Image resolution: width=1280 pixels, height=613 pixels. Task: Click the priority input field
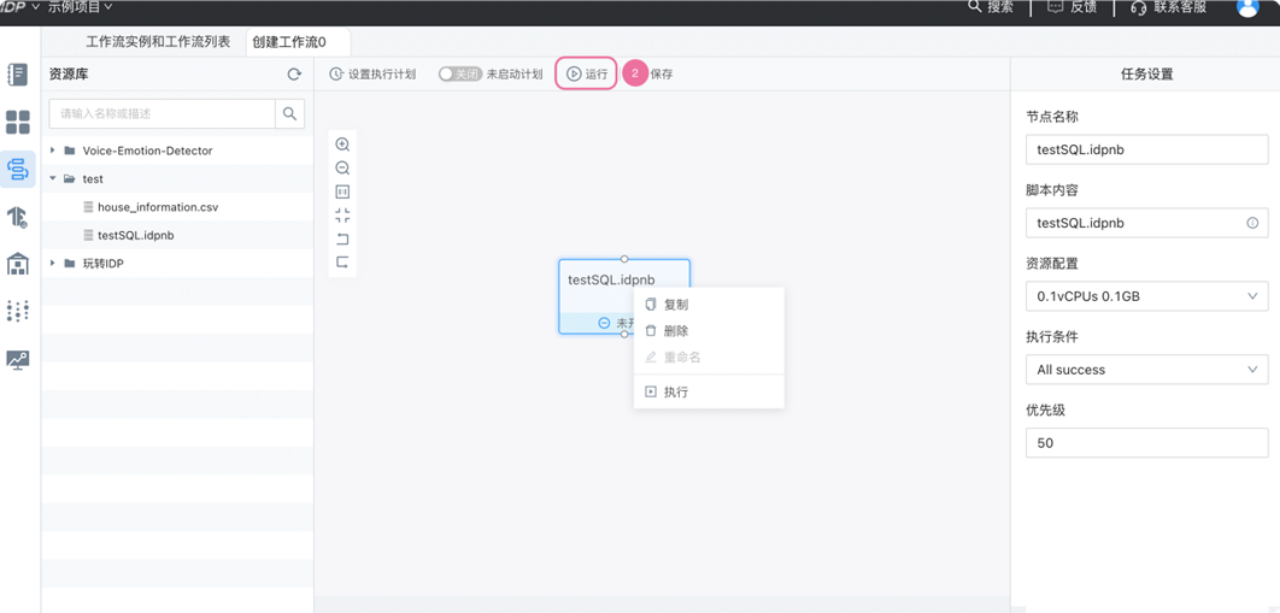point(1146,443)
